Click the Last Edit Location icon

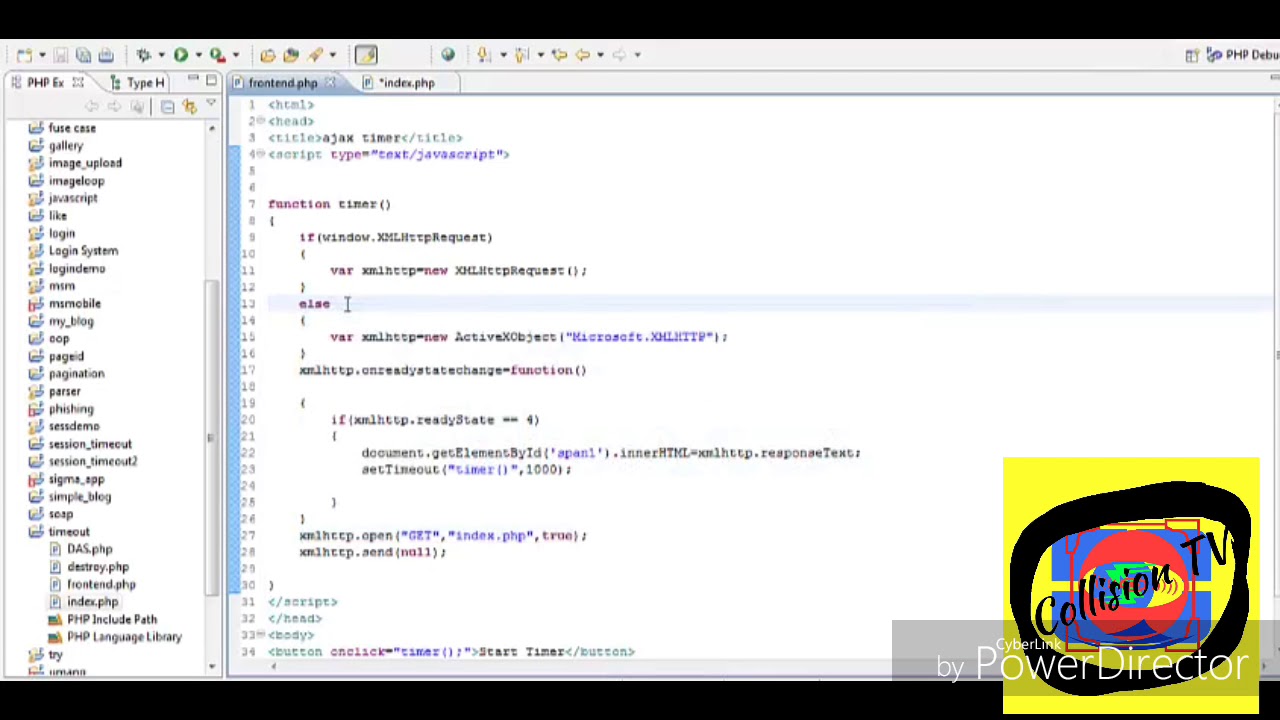click(x=559, y=55)
